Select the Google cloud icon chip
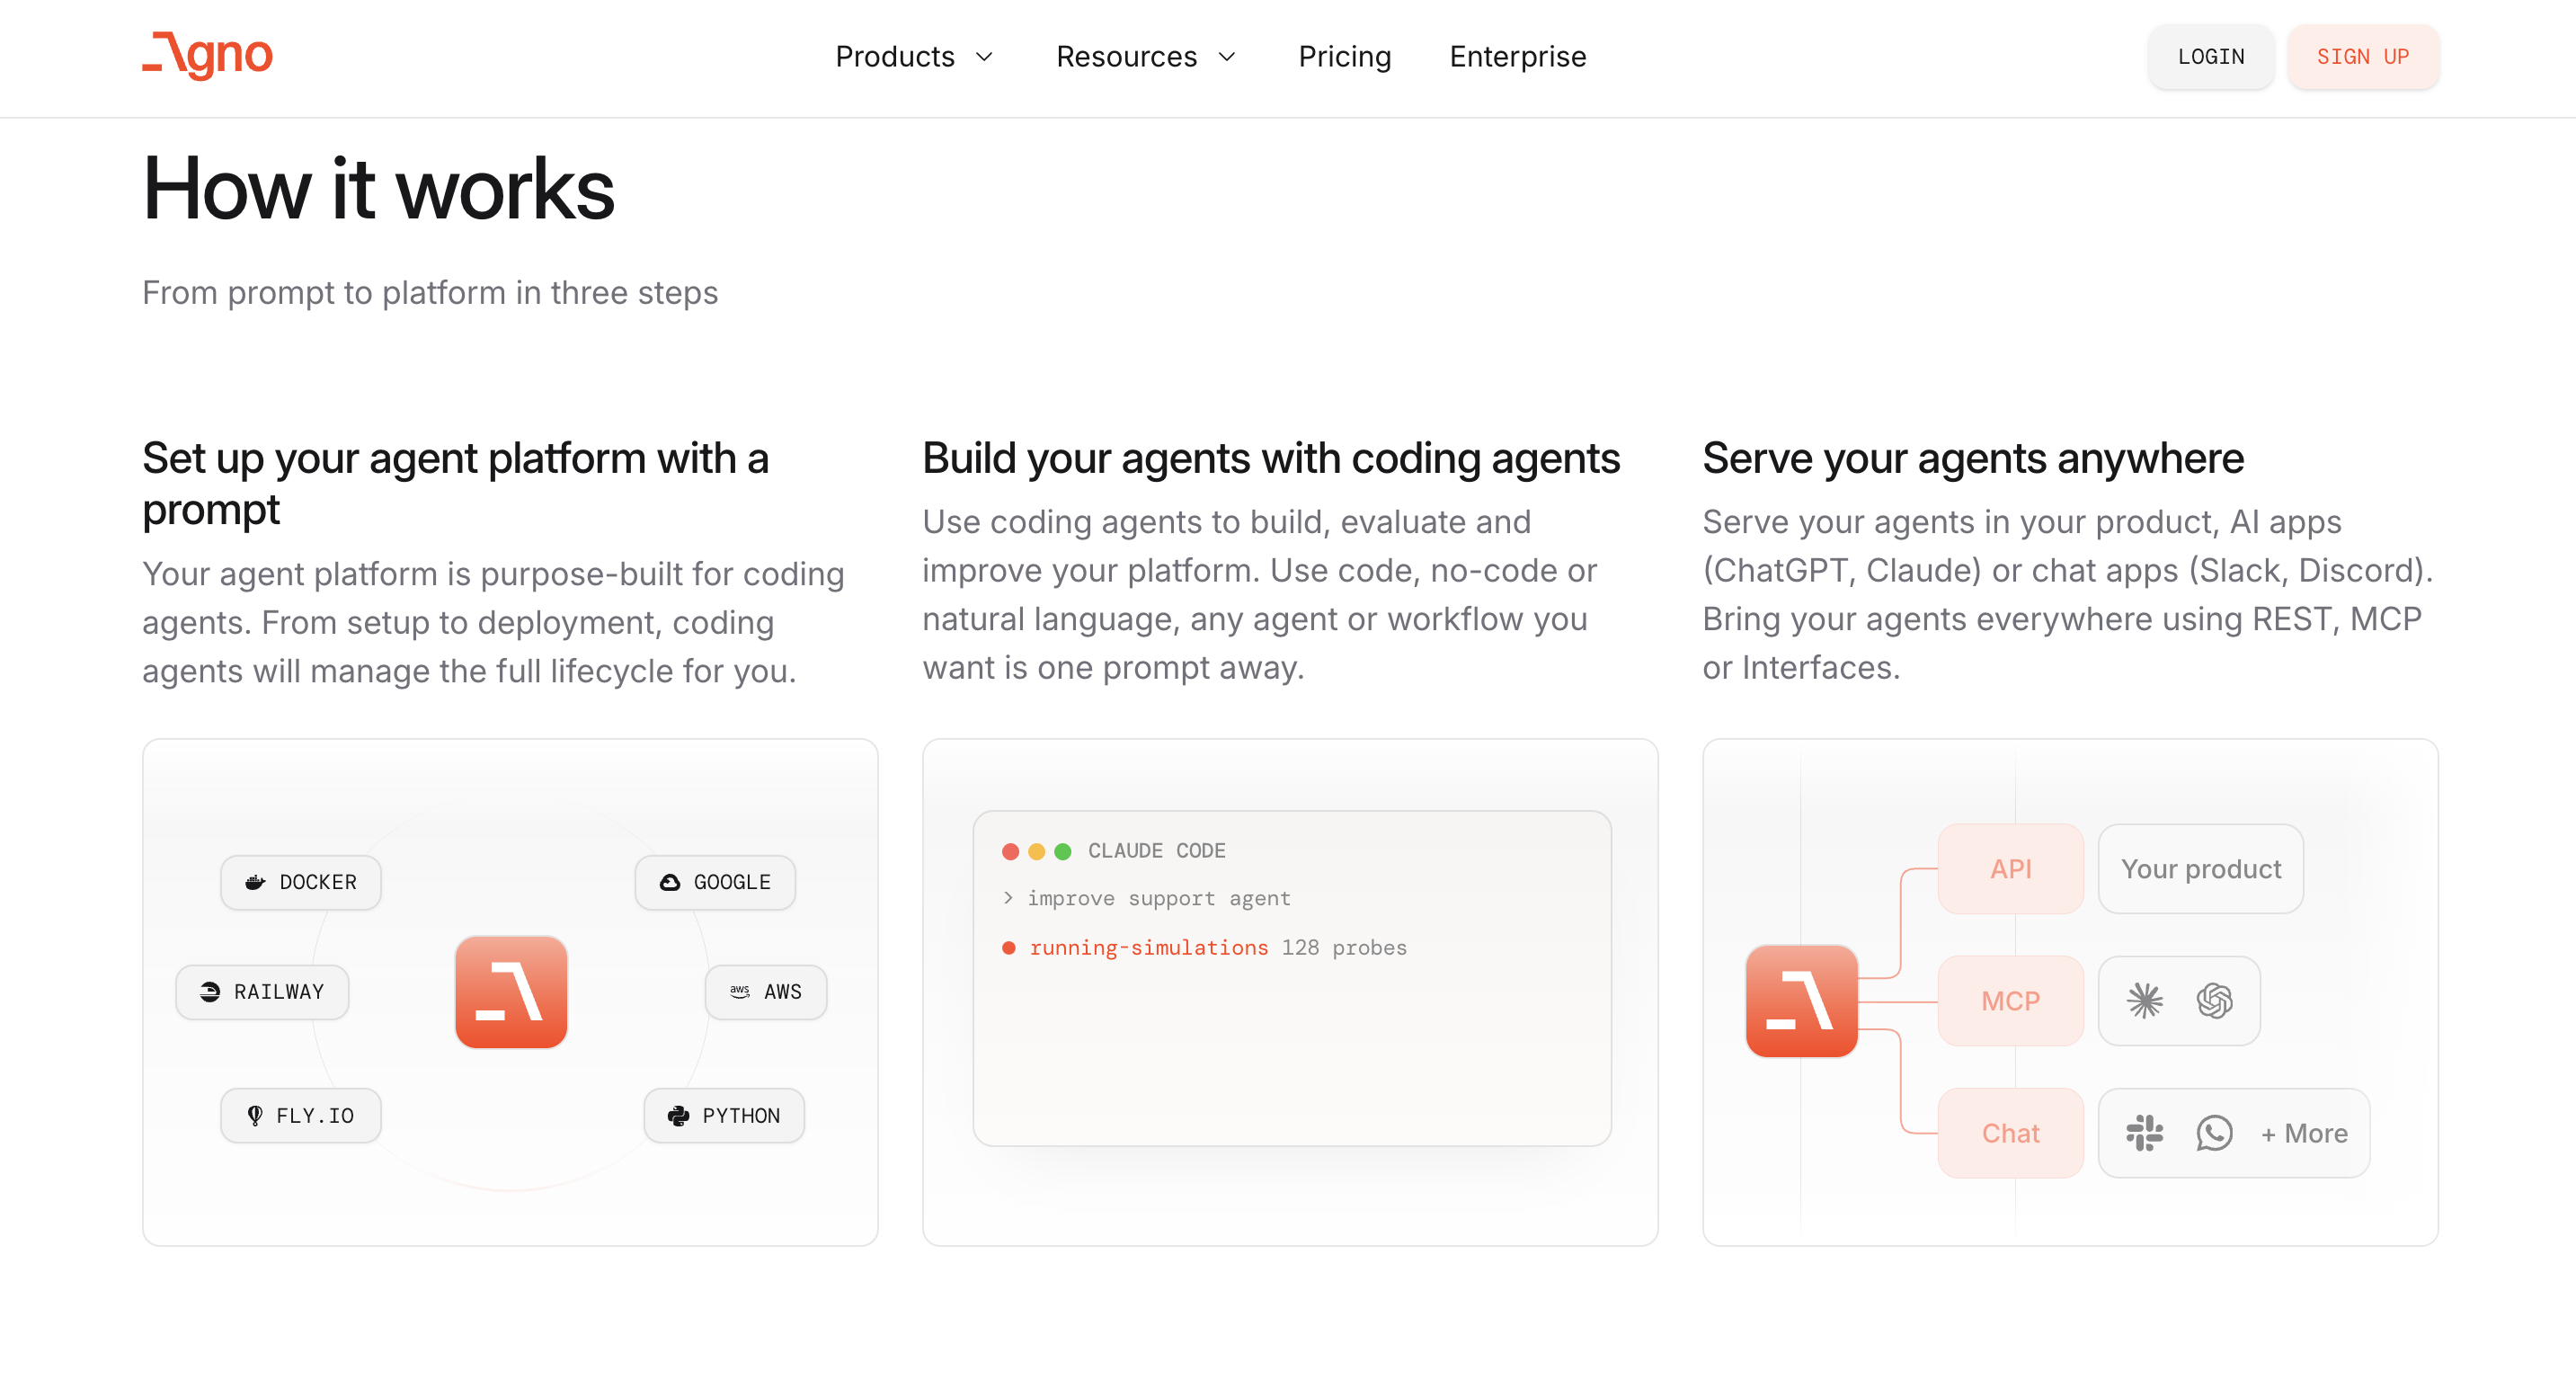Screen dimensions: 2576x1388 point(715,882)
